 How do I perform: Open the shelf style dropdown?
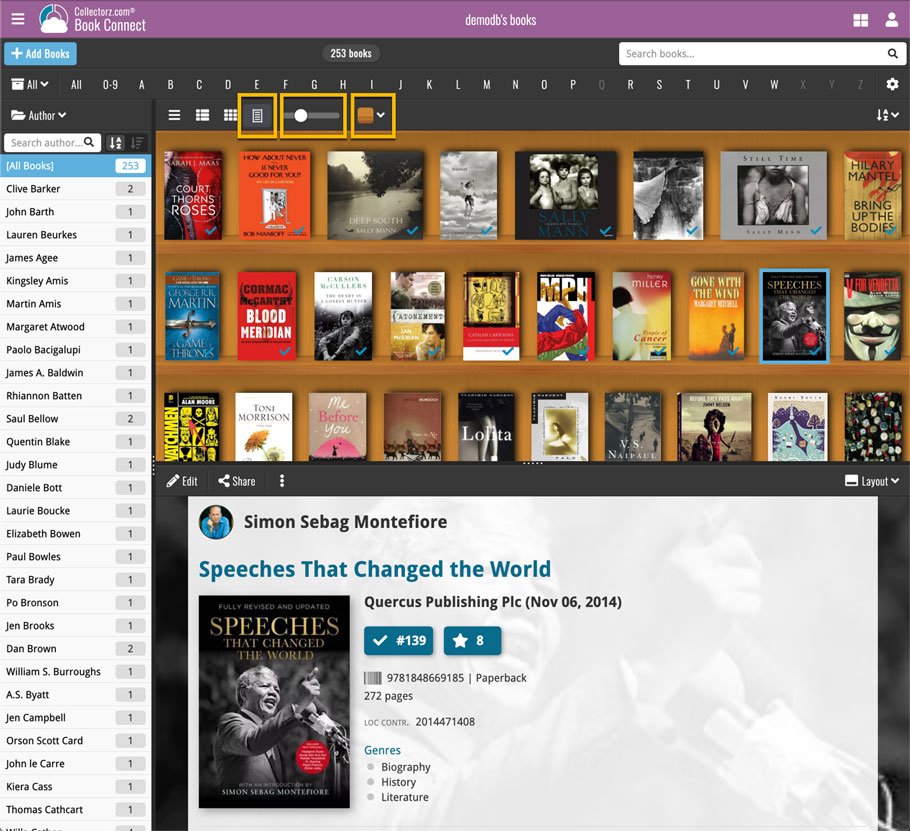(x=370, y=115)
